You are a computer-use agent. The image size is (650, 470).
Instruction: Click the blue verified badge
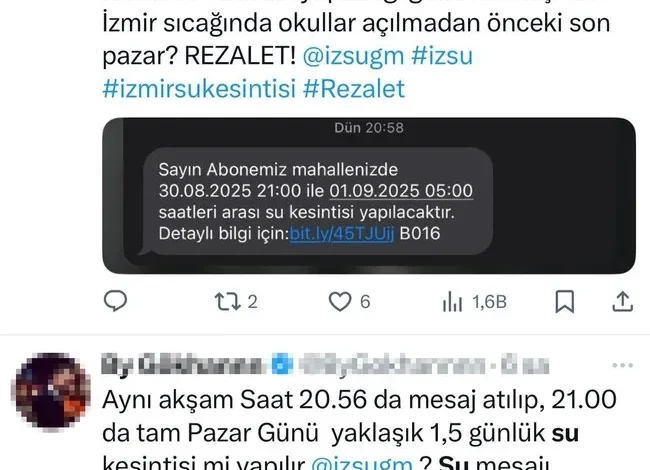282,365
